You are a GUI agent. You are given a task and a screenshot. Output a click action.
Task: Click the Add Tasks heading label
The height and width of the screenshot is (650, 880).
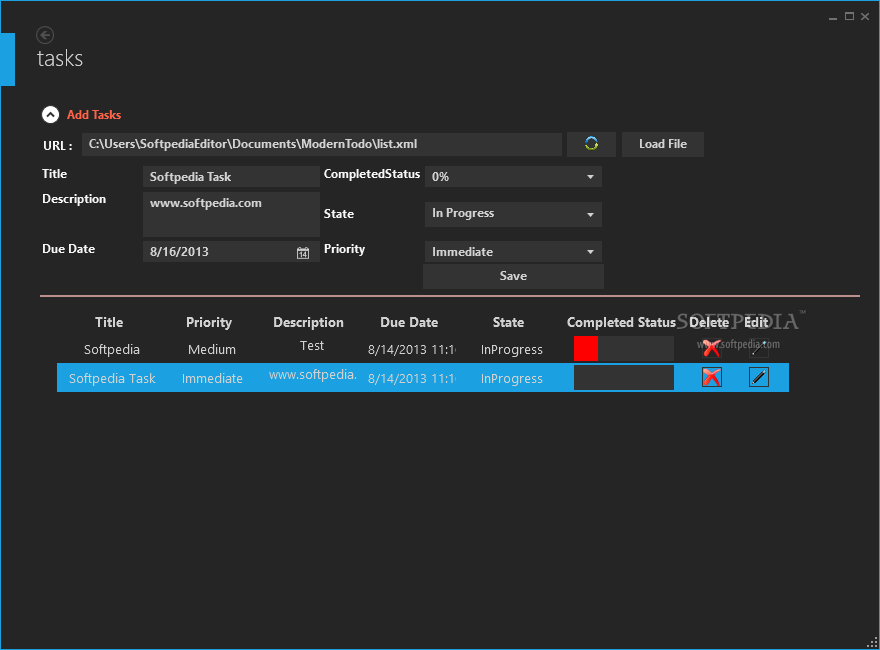(94, 115)
